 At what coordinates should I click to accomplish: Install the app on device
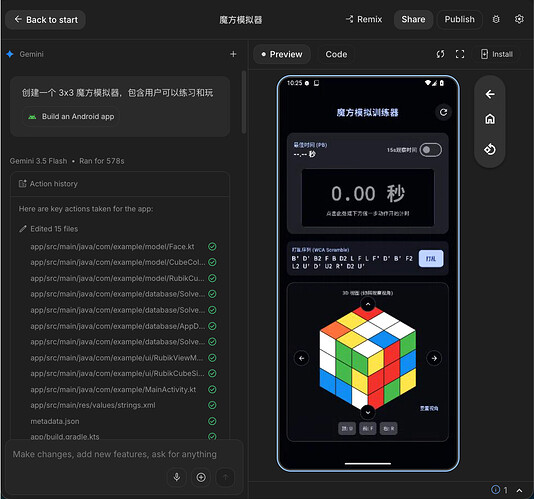point(497,54)
